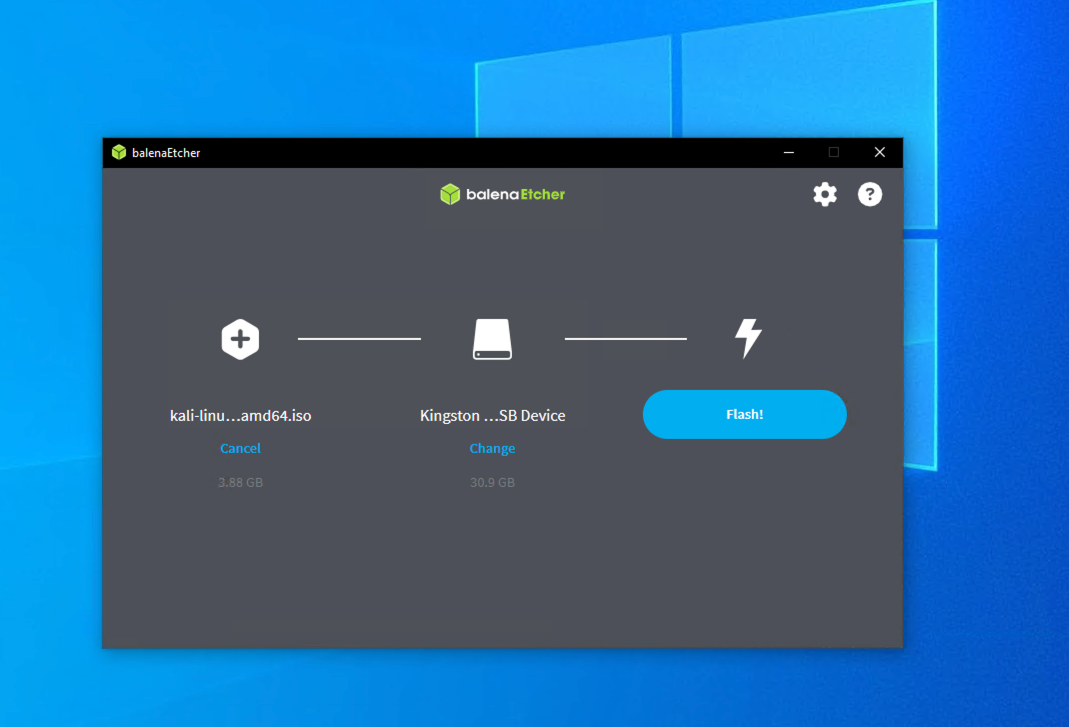This screenshot has width=1069, height=727.
Task: Click the balenaEtcher cube icon in title bar
Action: [x=119, y=152]
